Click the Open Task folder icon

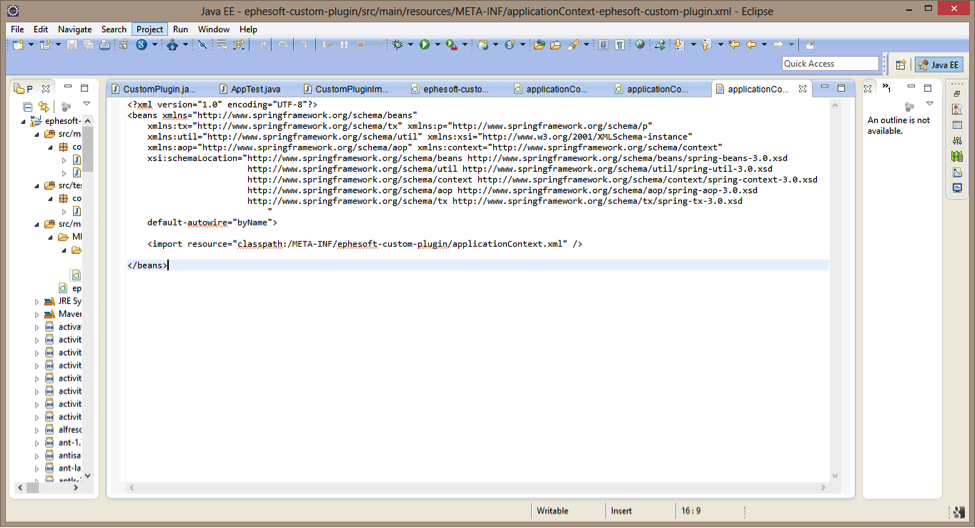555,45
